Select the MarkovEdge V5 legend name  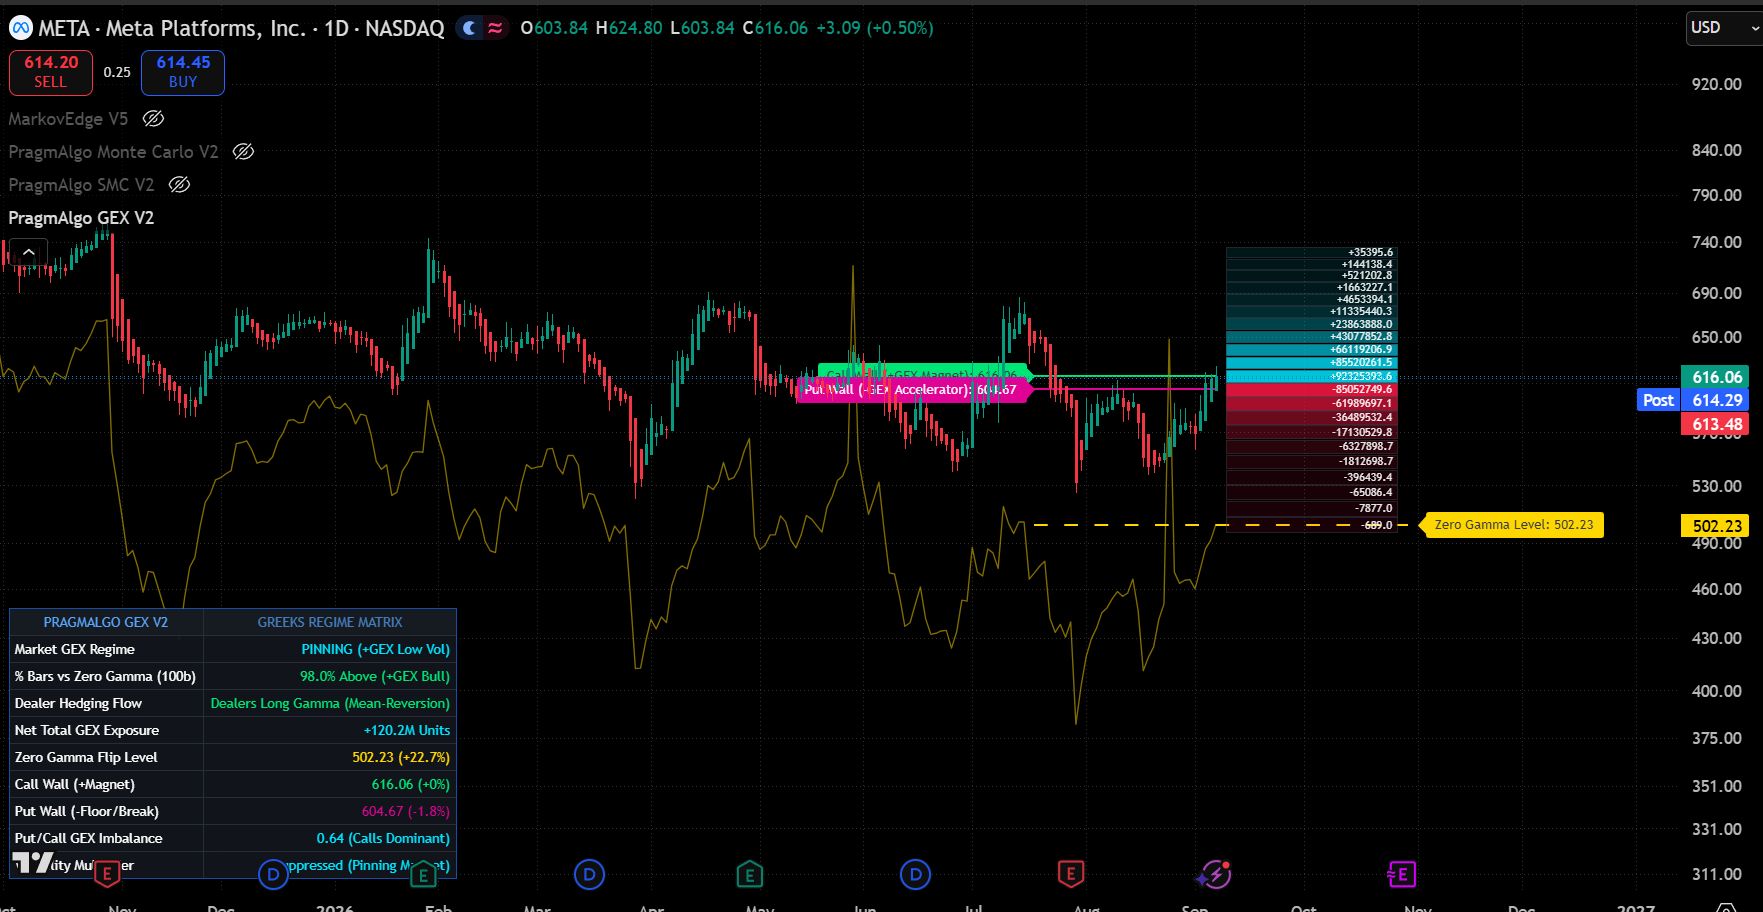click(68, 119)
